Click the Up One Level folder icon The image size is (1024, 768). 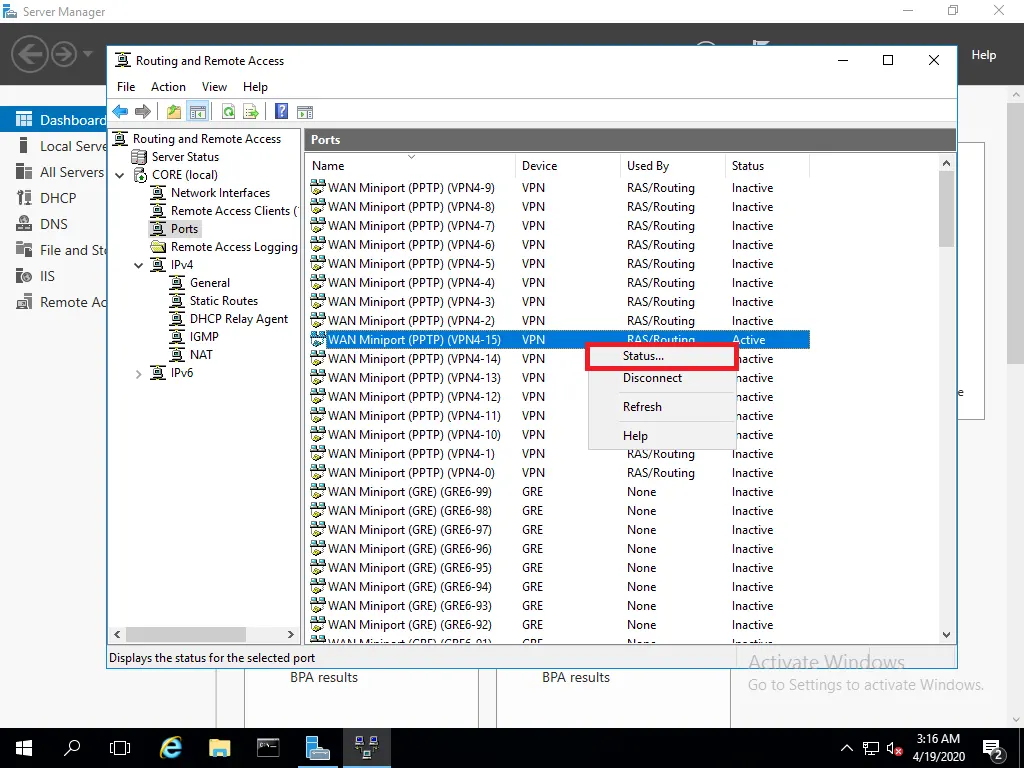tap(174, 112)
